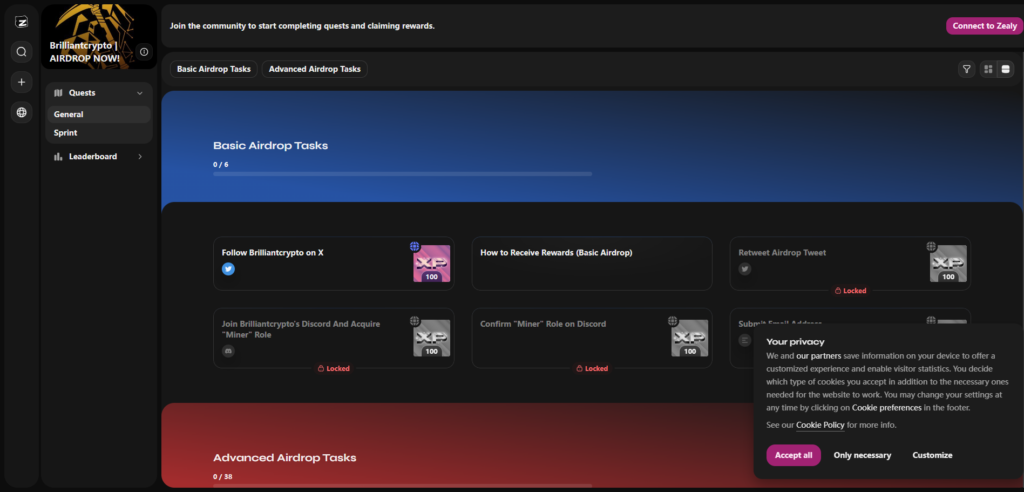Switch to the grid view layout icon

(x=988, y=69)
